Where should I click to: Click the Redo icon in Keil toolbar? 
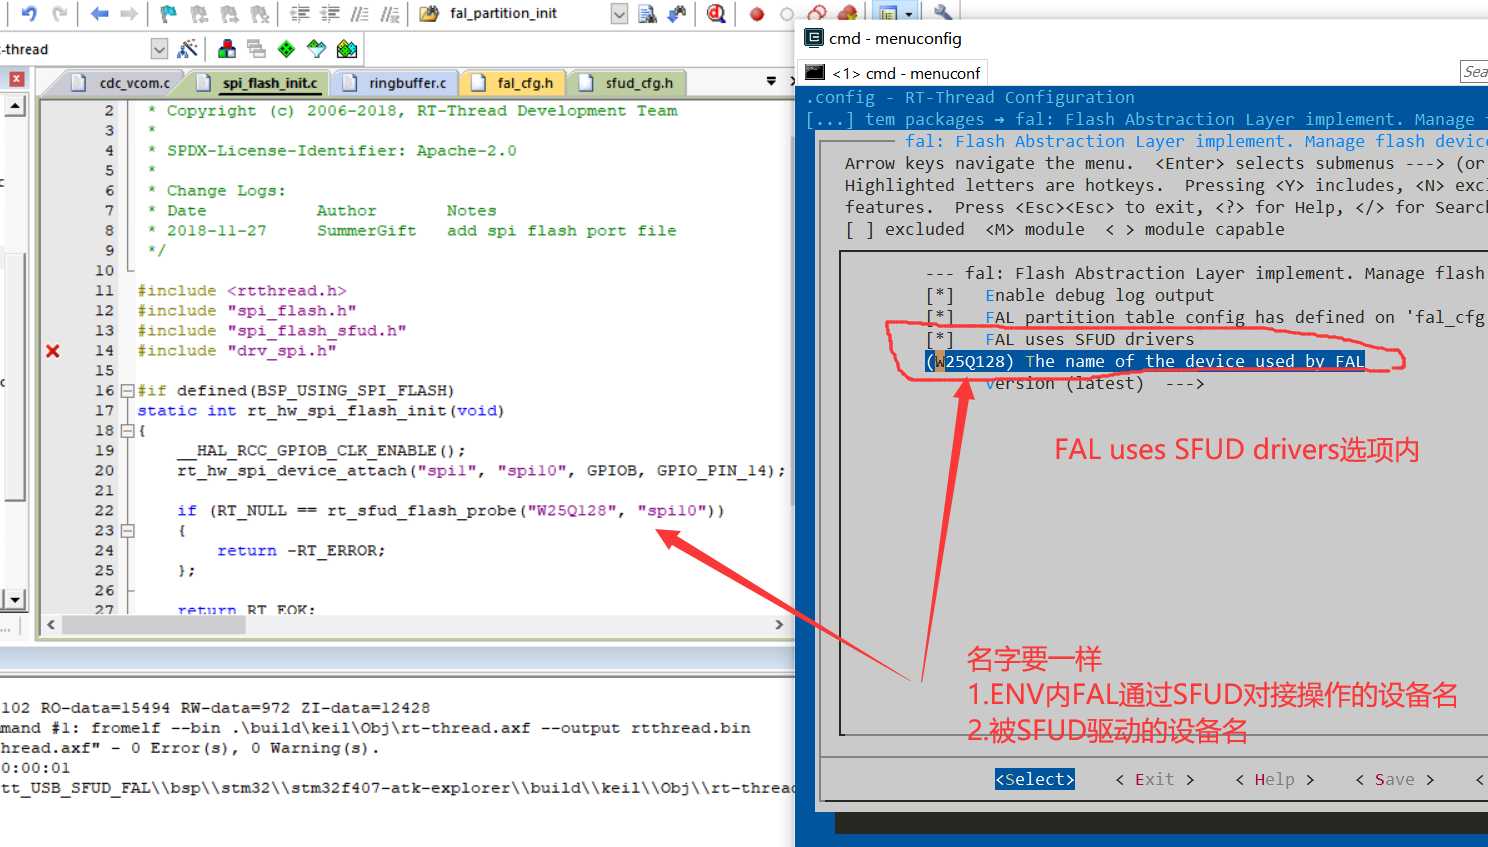pos(60,13)
